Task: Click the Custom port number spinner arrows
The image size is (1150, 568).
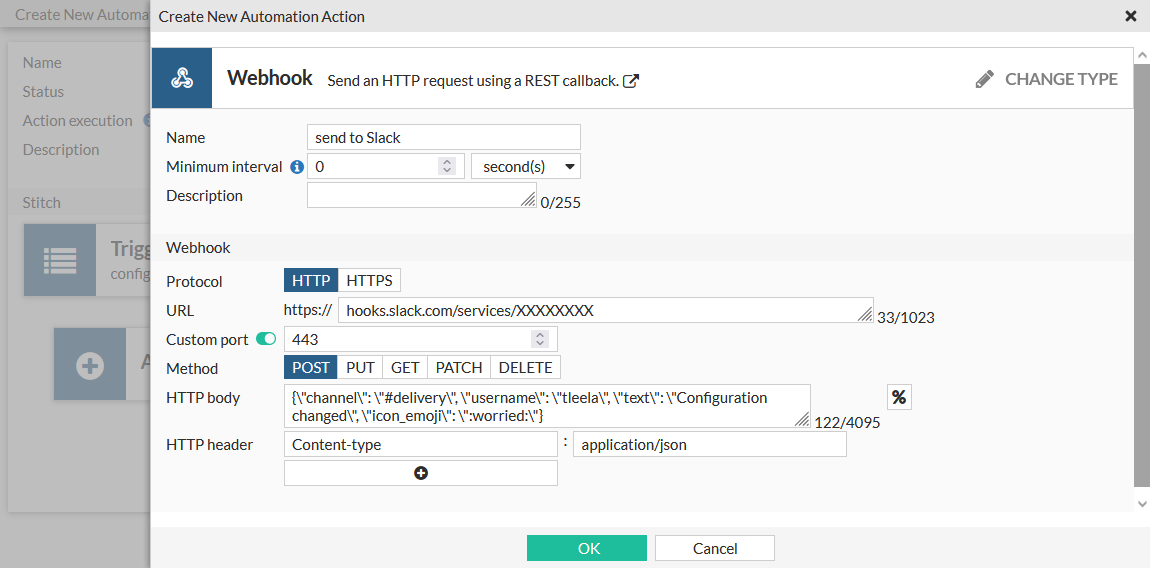Action: [x=540, y=339]
